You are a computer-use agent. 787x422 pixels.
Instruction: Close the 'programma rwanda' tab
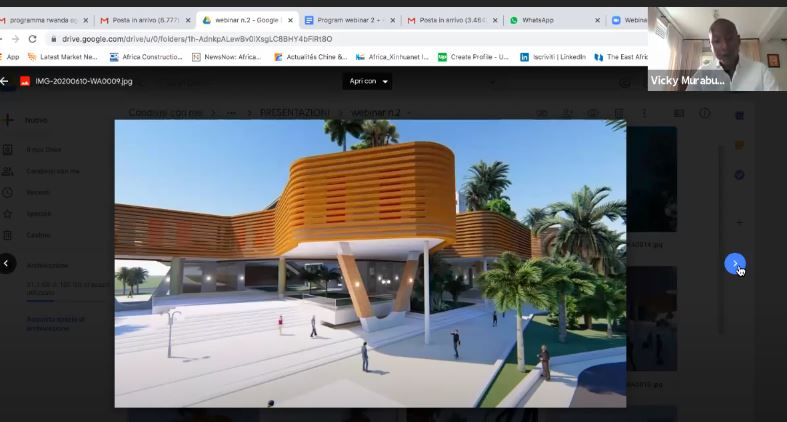coord(85,21)
